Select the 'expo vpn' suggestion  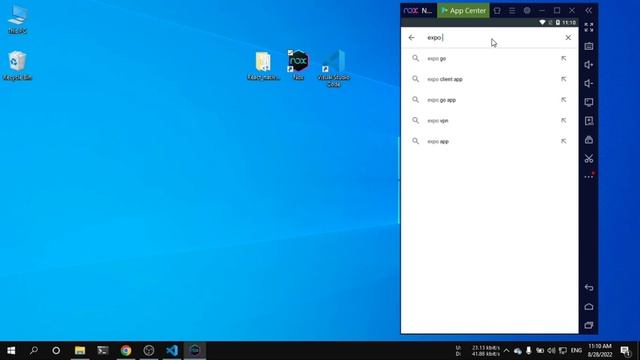pos(489,120)
